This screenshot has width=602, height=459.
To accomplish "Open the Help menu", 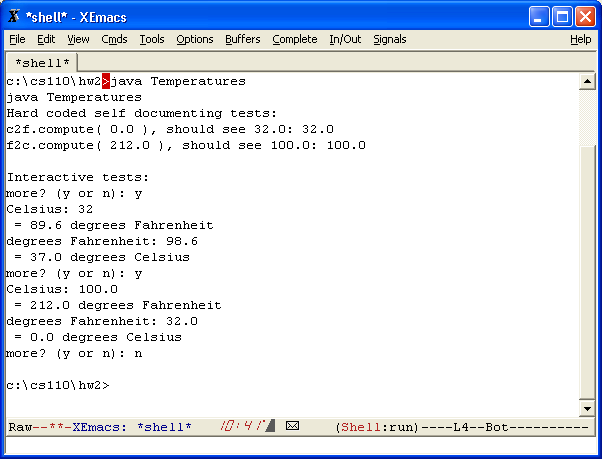I will coord(580,39).
